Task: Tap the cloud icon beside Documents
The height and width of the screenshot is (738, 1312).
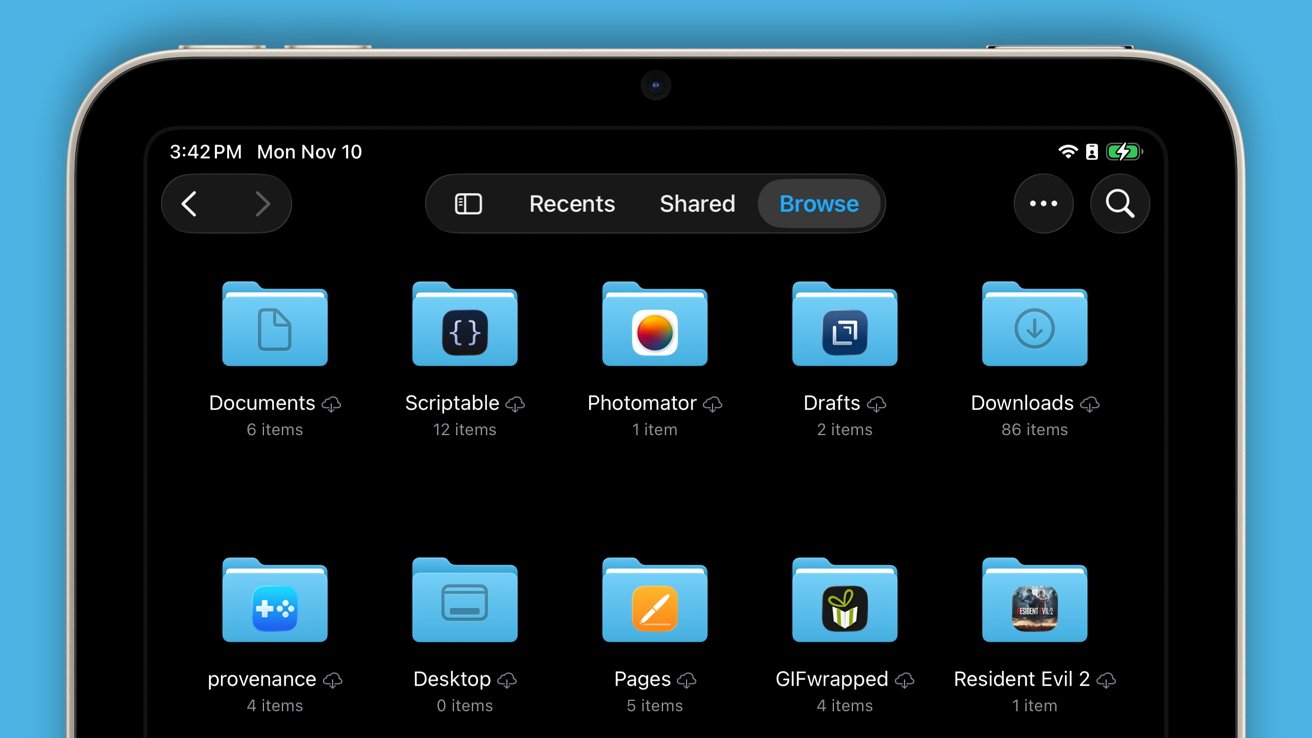Action: point(332,404)
